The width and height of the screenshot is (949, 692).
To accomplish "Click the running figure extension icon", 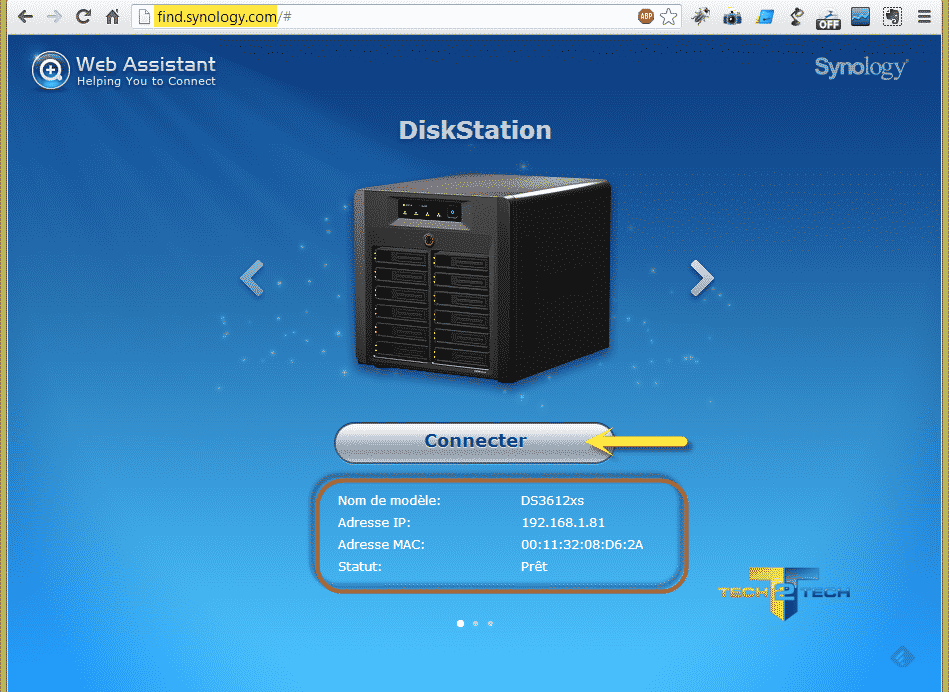I will 701,16.
